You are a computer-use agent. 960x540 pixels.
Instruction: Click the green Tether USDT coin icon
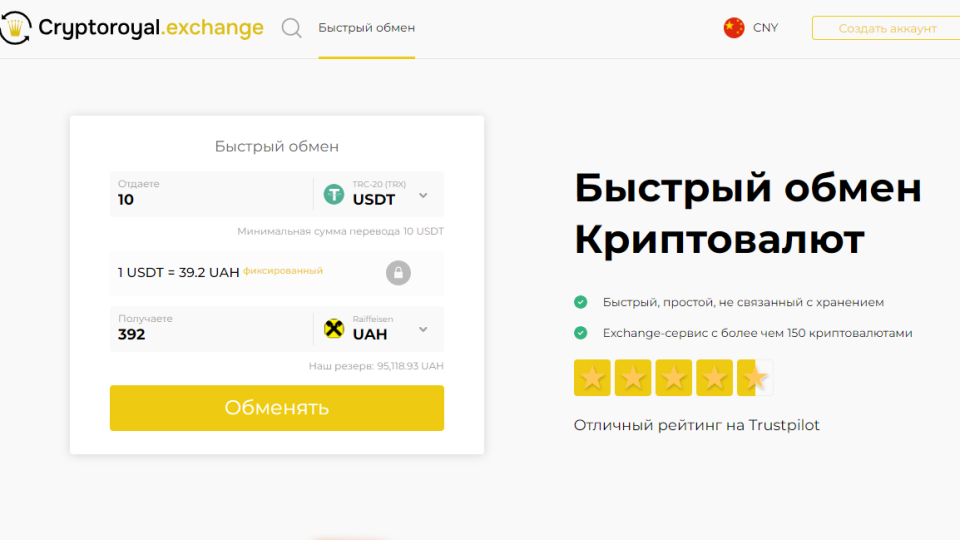pyautogui.click(x=334, y=194)
